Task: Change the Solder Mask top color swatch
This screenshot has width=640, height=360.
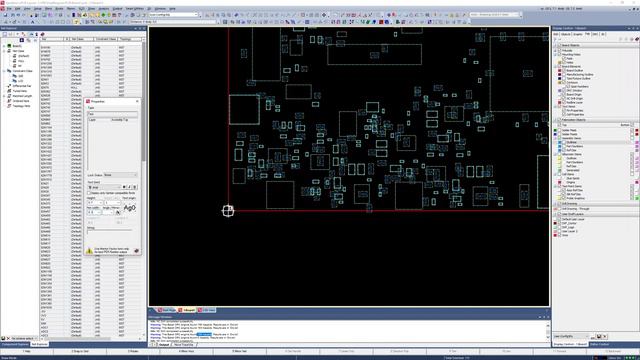Action: (x=555, y=130)
